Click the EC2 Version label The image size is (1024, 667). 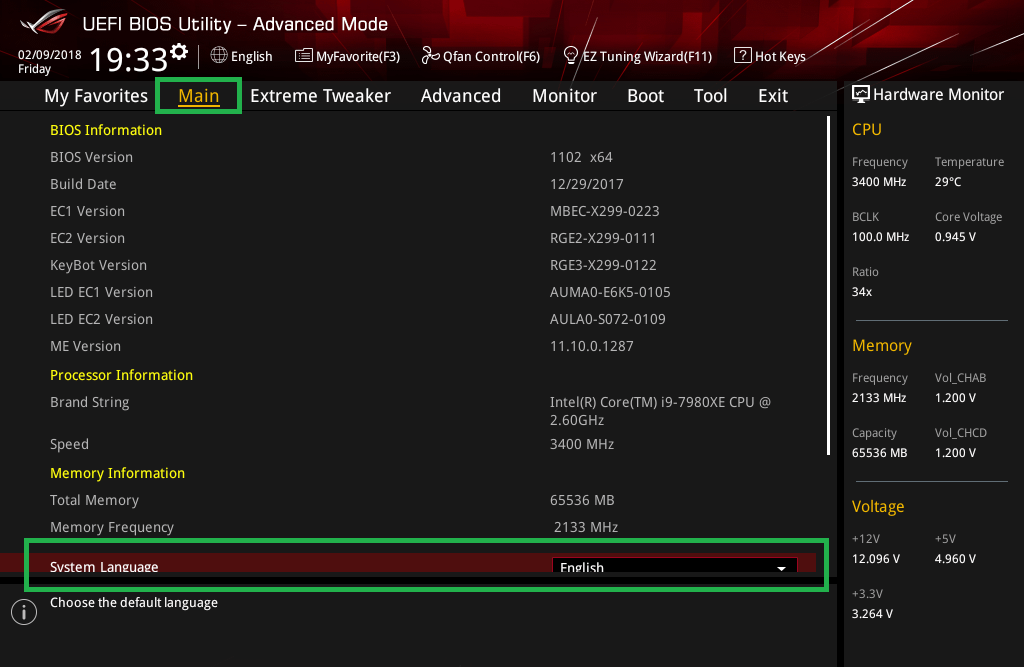pos(88,238)
